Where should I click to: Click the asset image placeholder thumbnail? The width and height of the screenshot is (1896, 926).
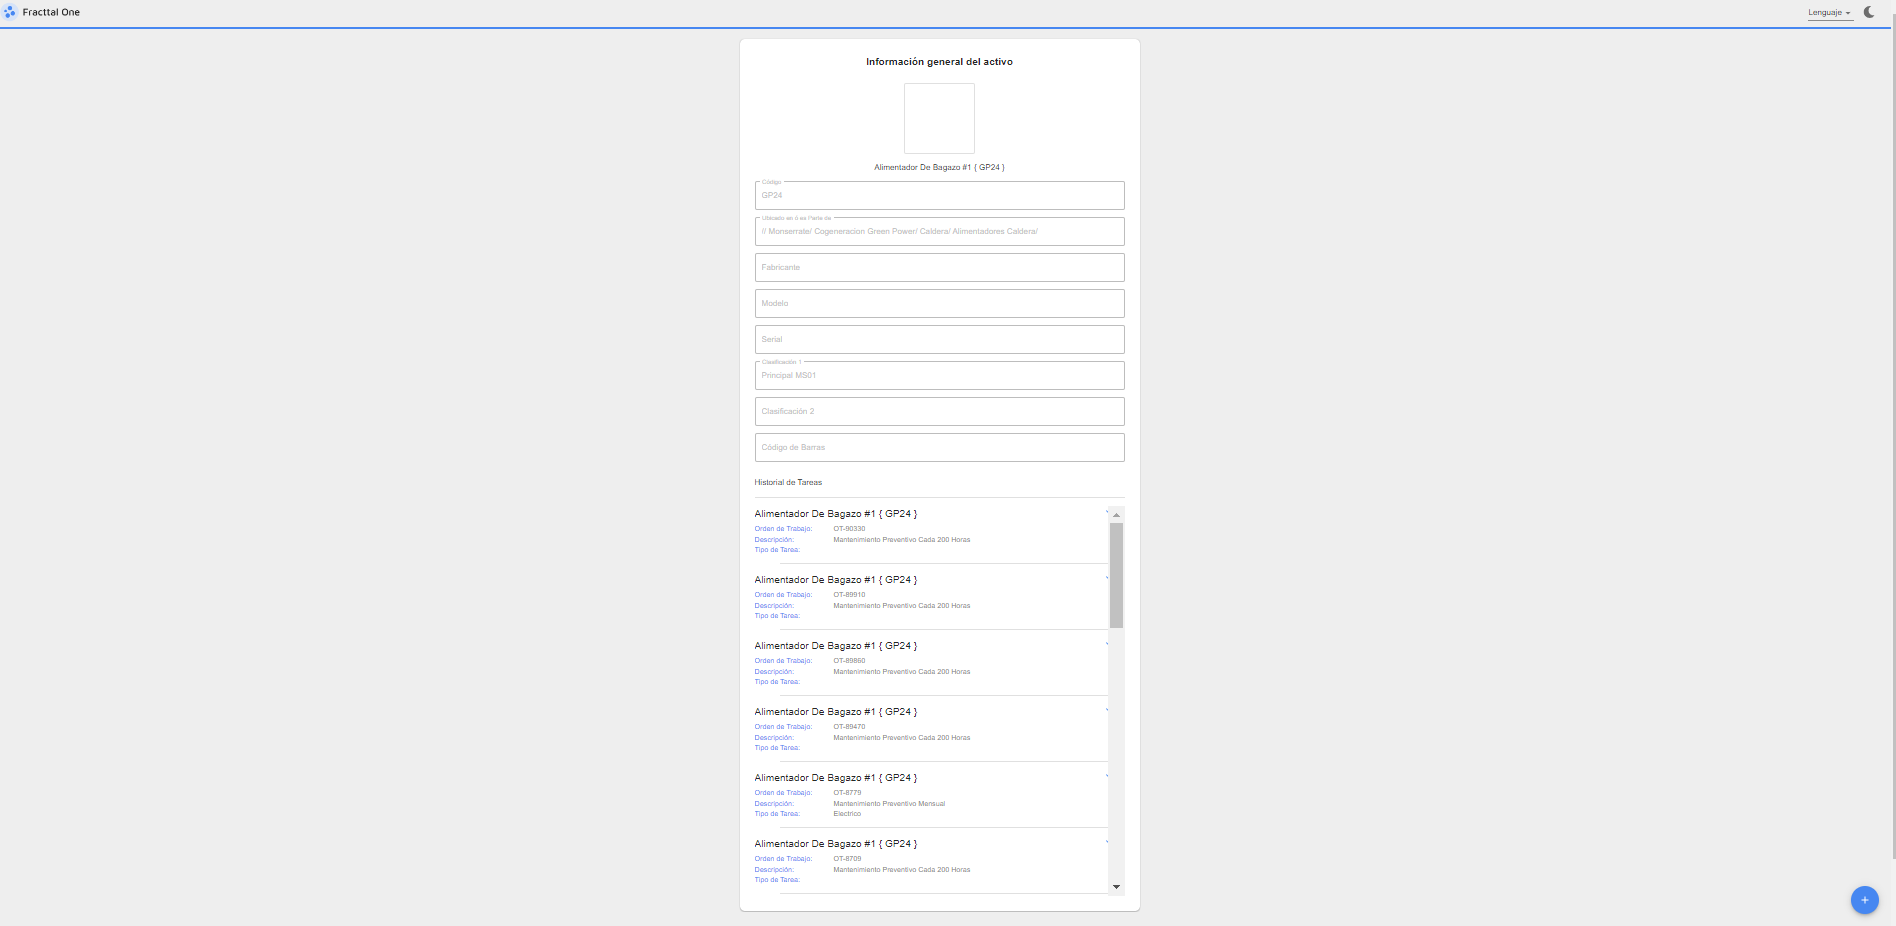tap(939, 118)
